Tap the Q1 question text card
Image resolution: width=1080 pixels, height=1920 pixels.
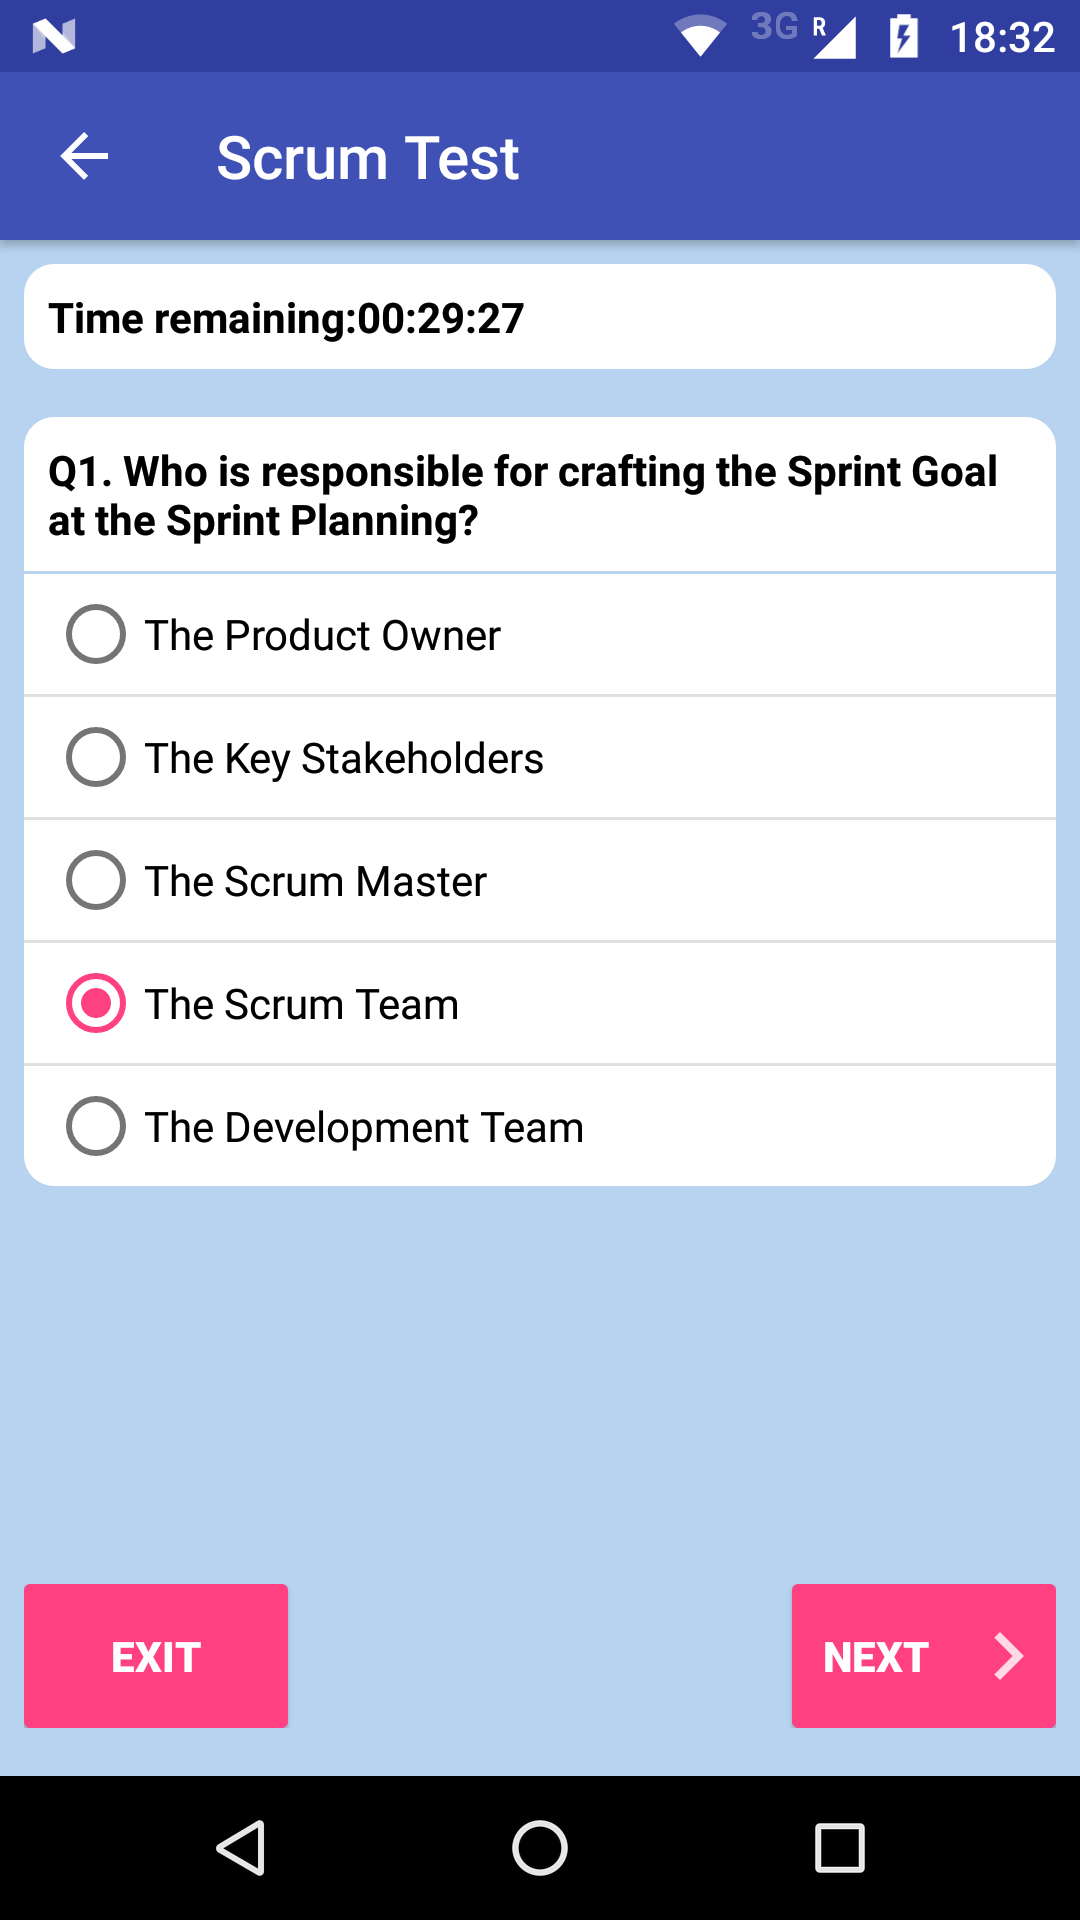click(x=540, y=494)
